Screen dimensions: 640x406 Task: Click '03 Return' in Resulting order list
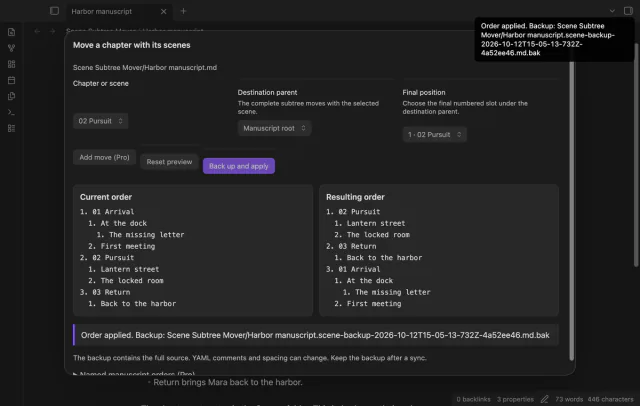coord(357,246)
